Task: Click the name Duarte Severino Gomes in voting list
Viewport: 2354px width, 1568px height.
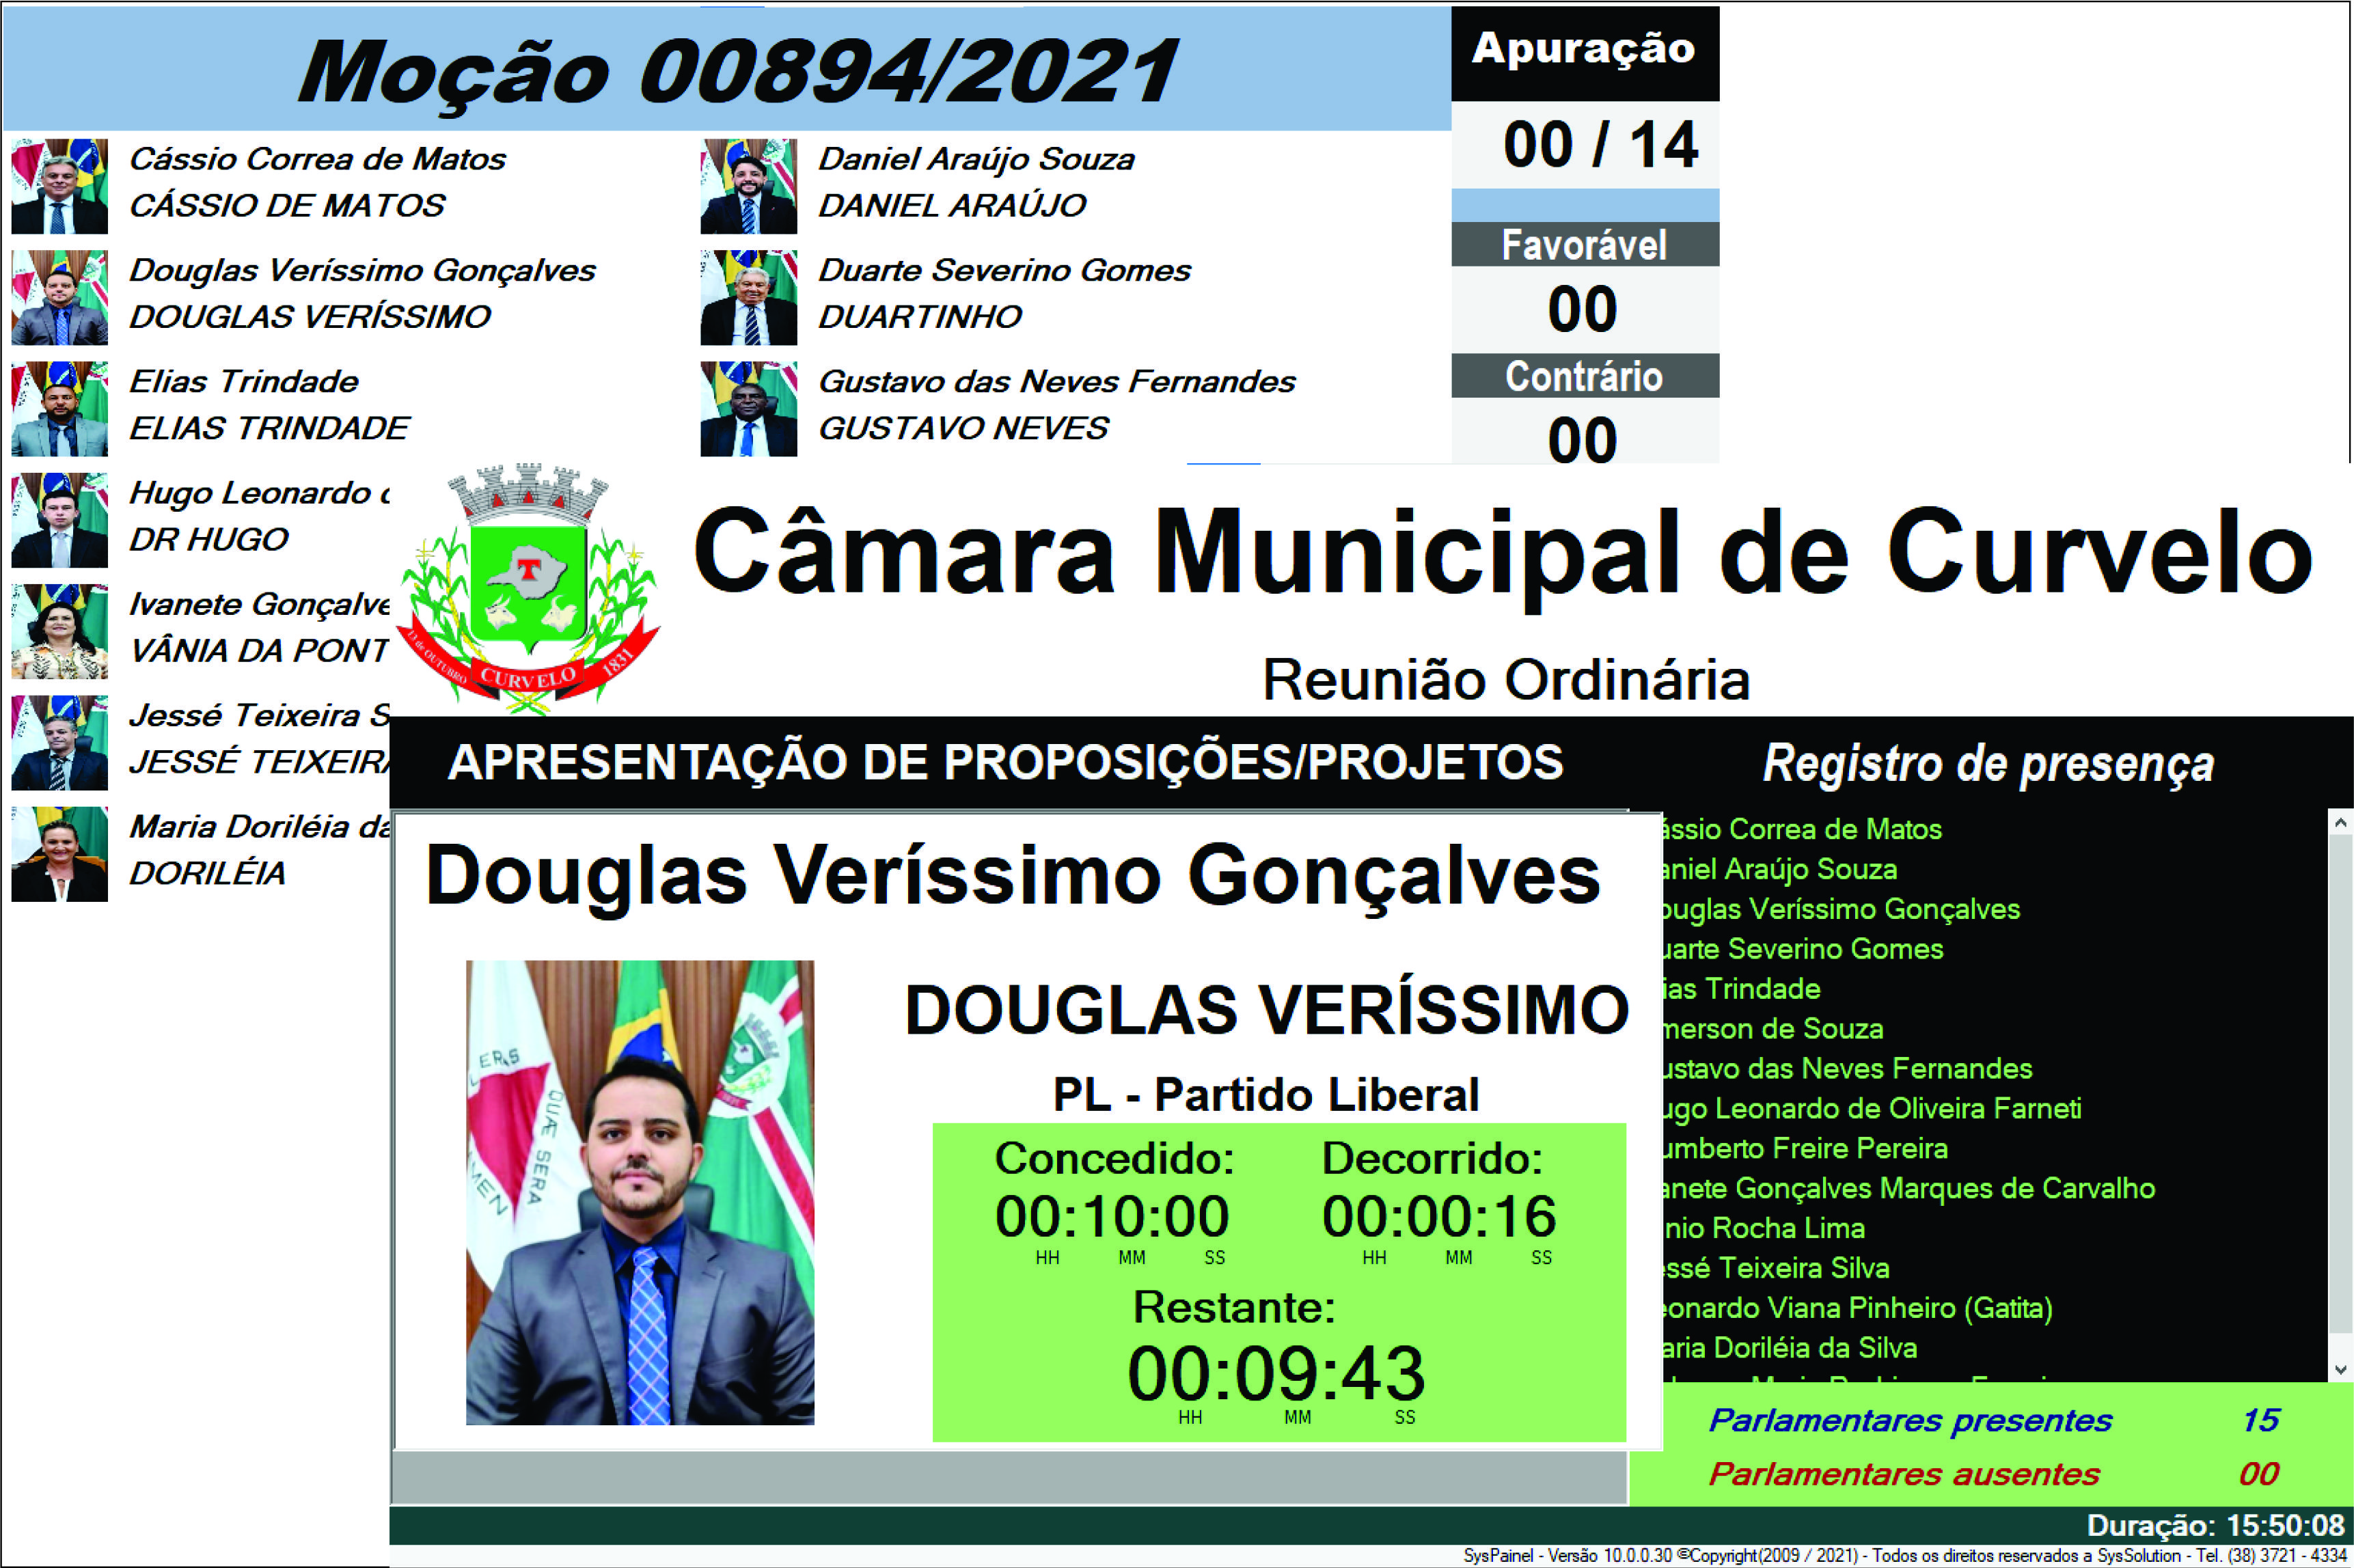Action: pyautogui.click(x=1004, y=270)
